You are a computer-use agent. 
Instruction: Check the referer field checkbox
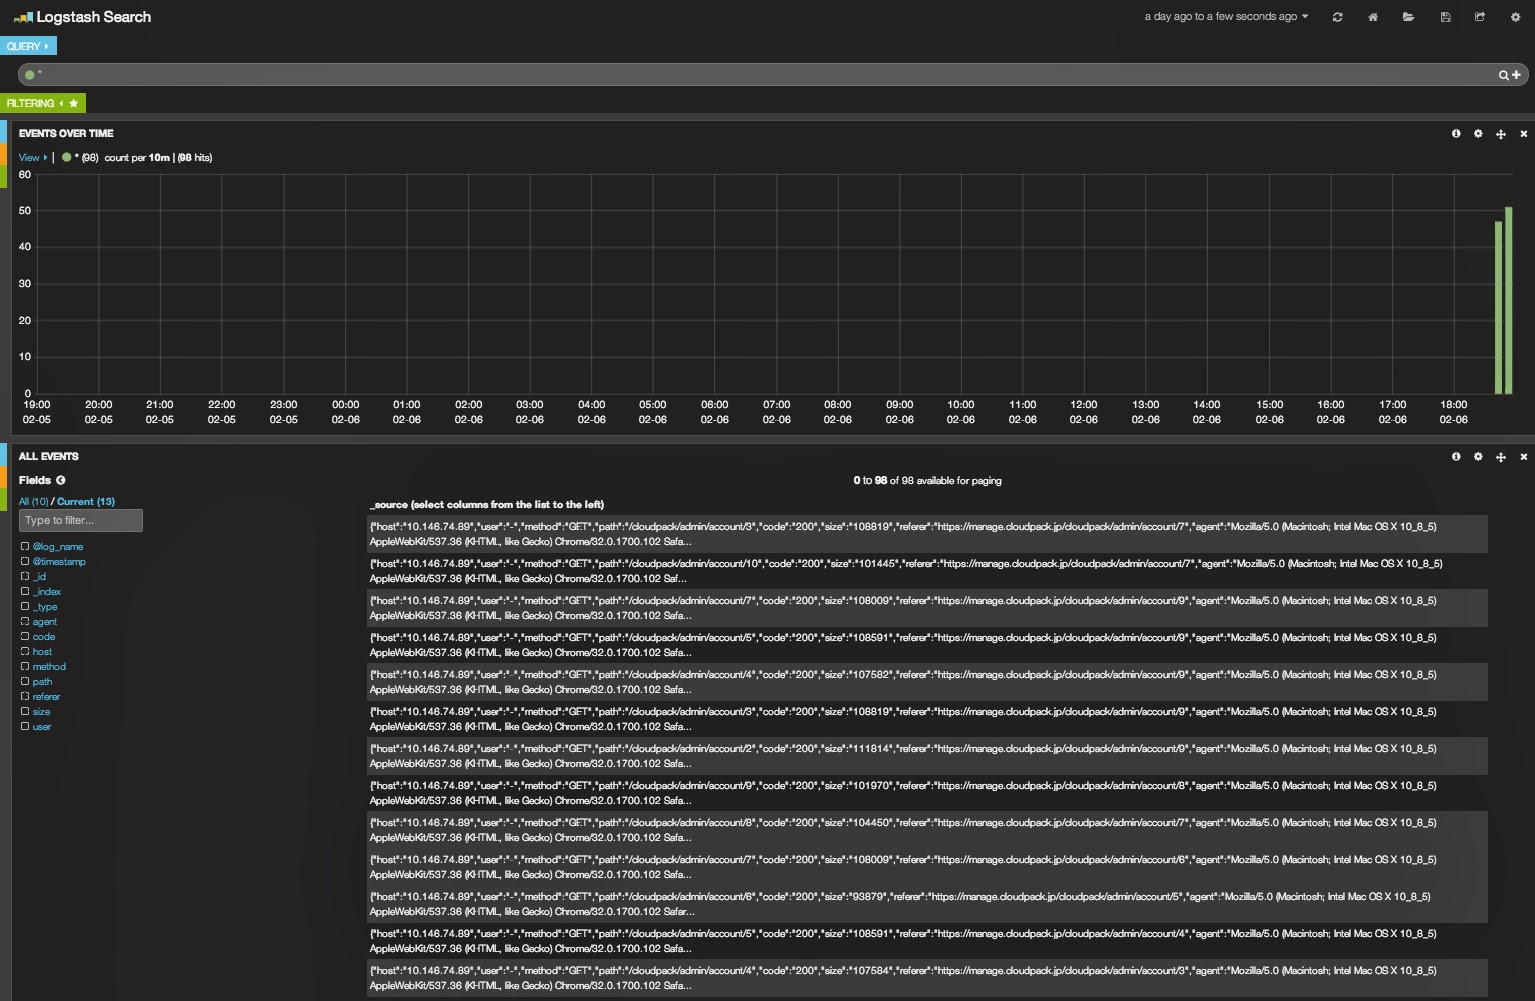pos(25,696)
